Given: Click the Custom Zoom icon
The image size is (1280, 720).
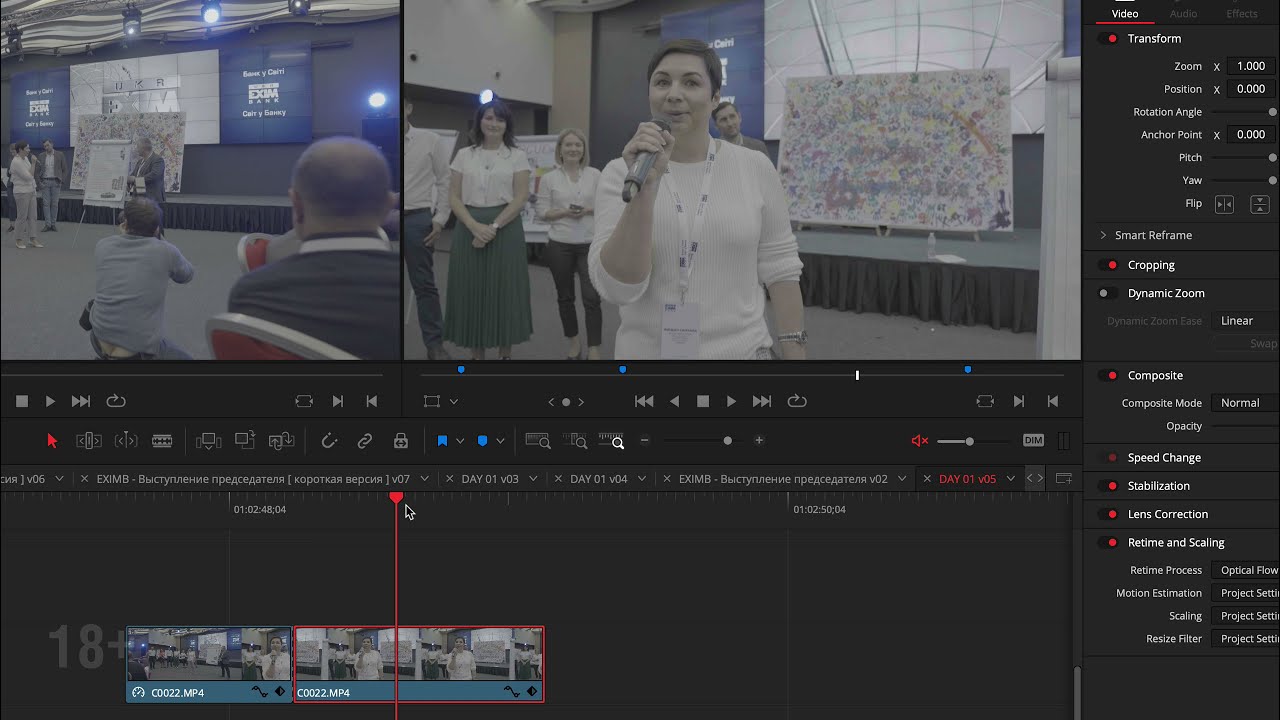Looking at the screenshot, I should tap(611, 441).
